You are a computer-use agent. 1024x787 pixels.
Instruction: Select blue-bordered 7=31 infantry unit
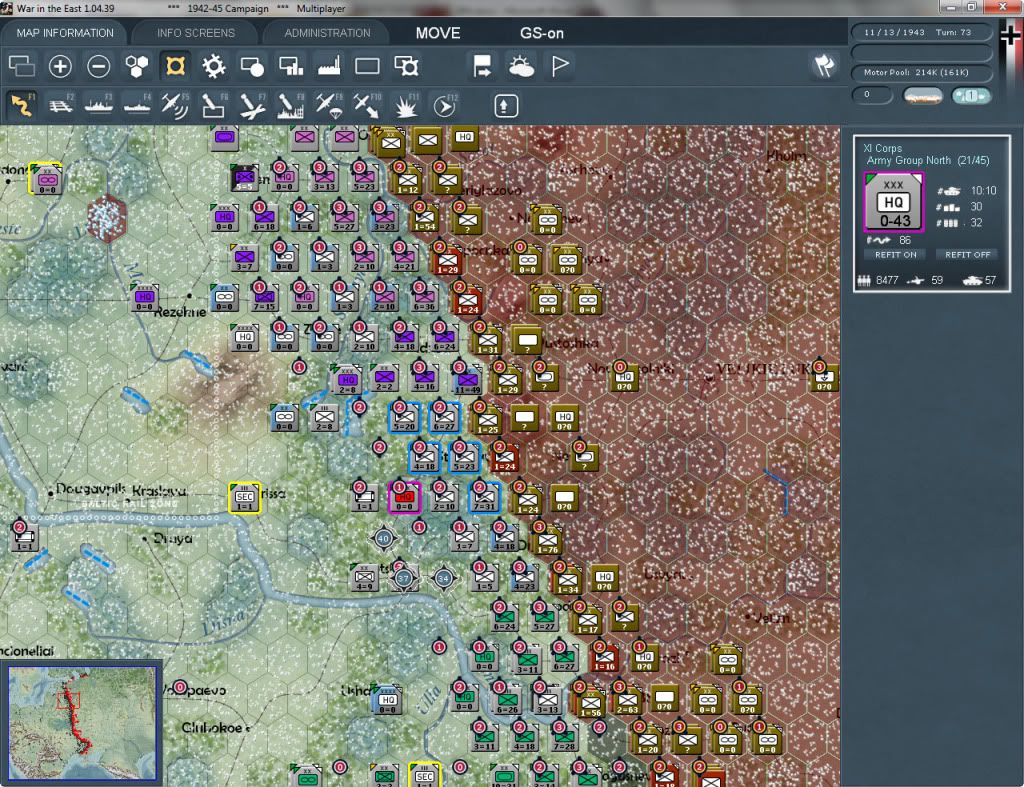coord(484,499)
